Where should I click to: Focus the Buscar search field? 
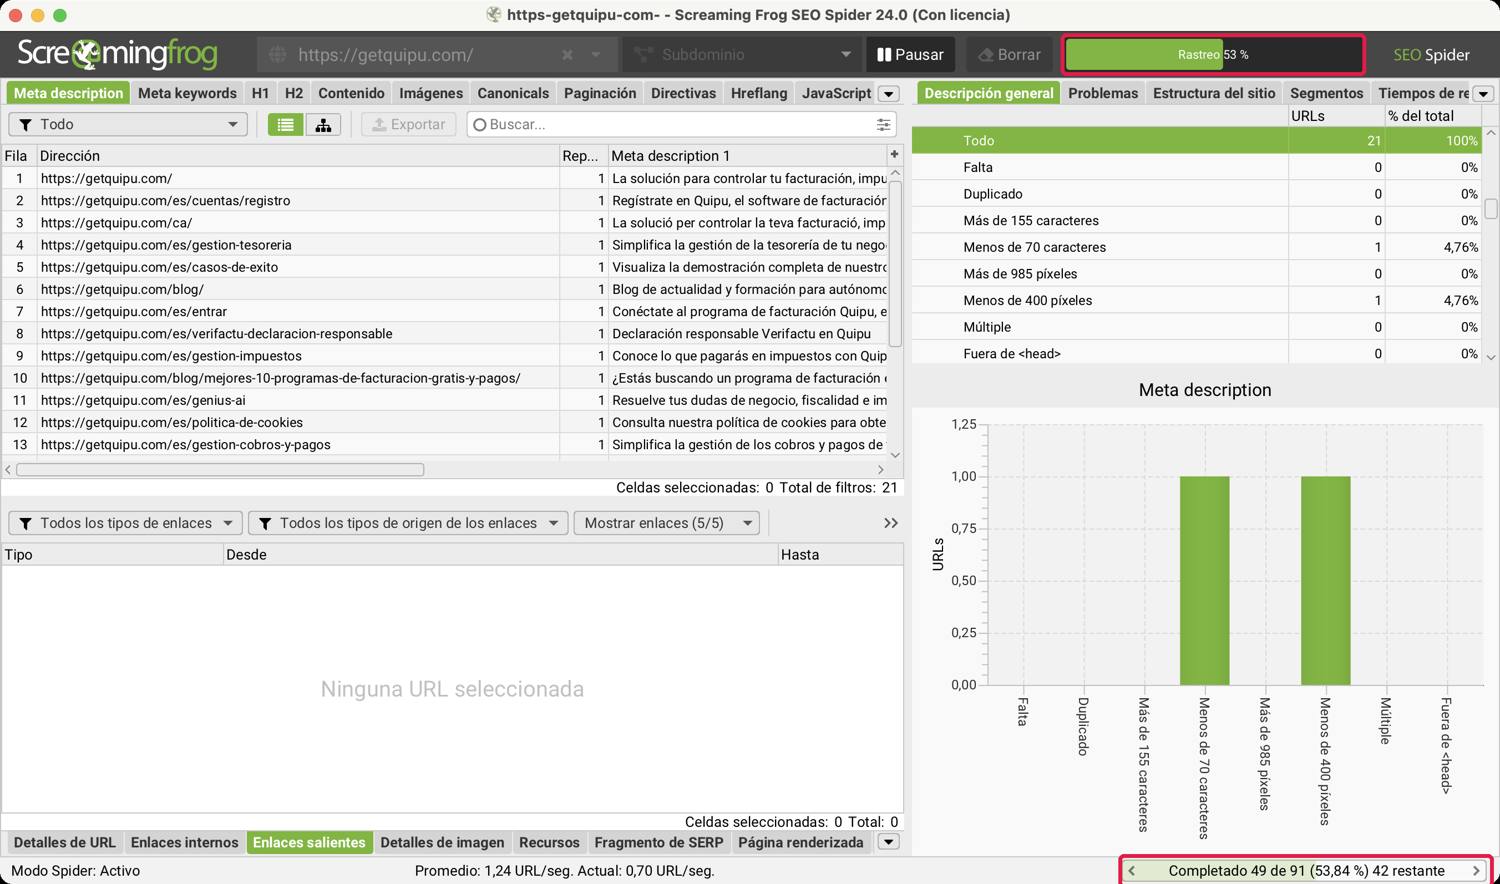(670, 124)
